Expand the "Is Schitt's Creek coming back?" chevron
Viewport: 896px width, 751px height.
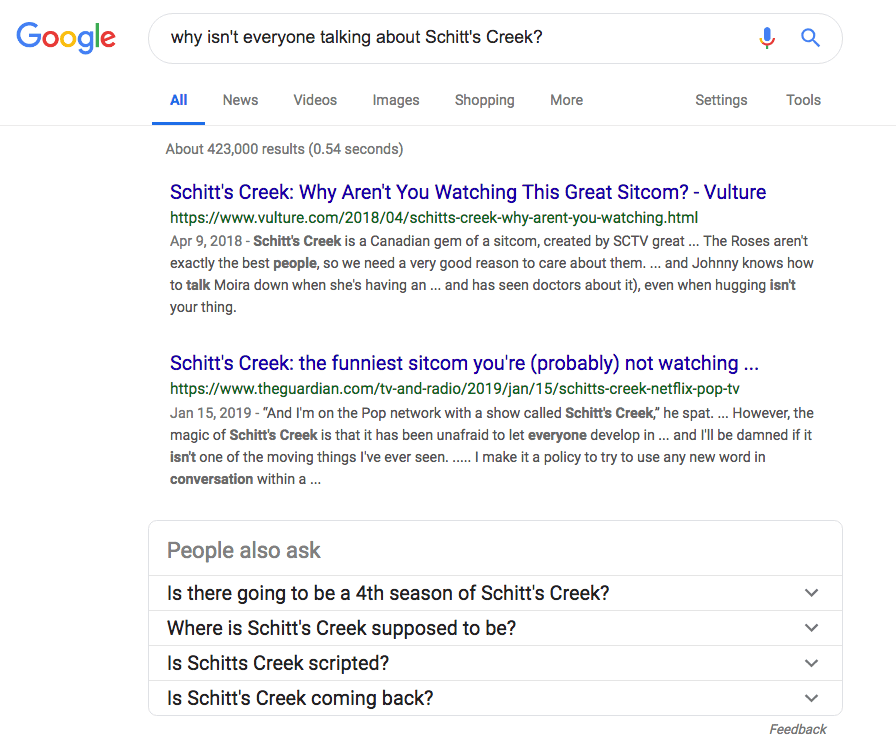[x=811, y=698]
